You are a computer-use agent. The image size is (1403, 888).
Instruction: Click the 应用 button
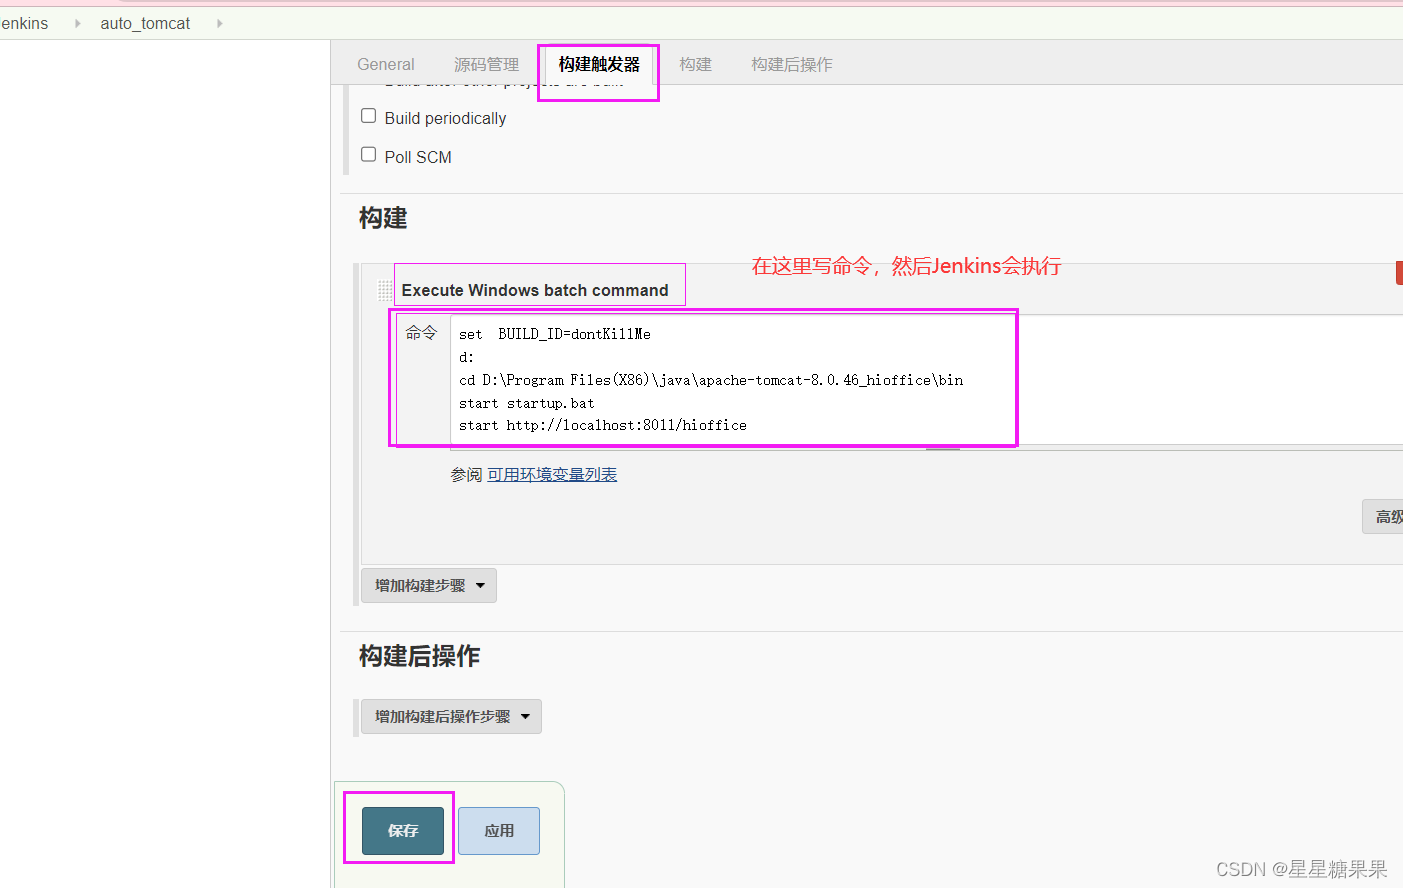(x=498, y=830)
